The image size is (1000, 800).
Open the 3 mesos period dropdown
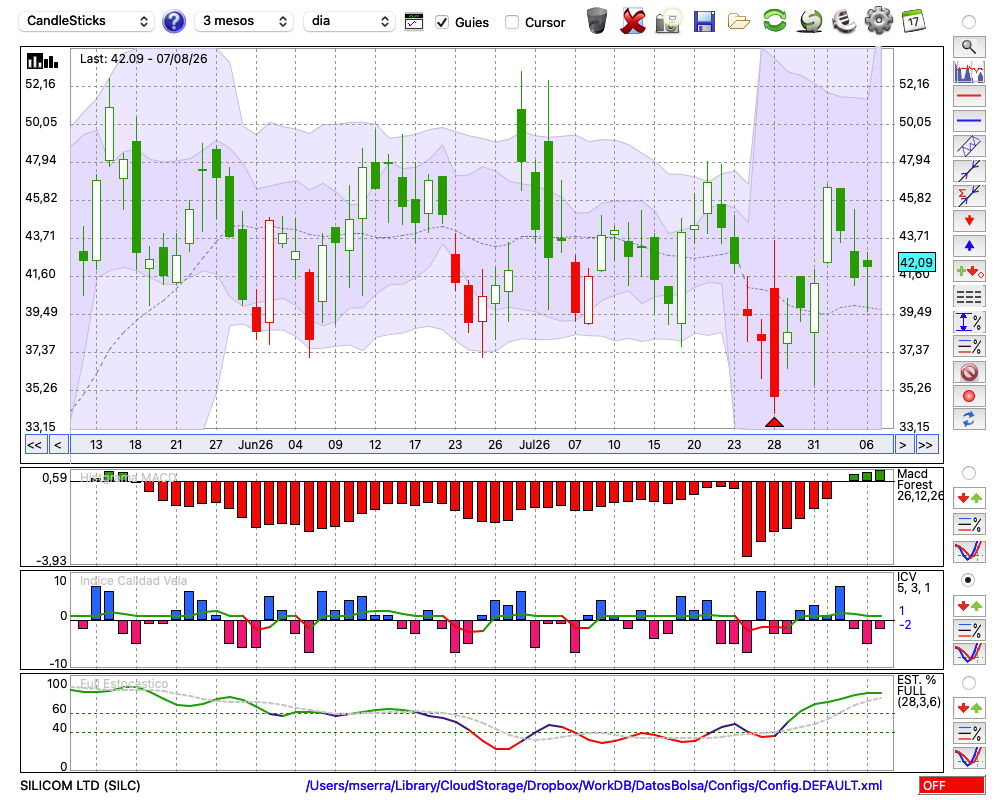point(244,21)
